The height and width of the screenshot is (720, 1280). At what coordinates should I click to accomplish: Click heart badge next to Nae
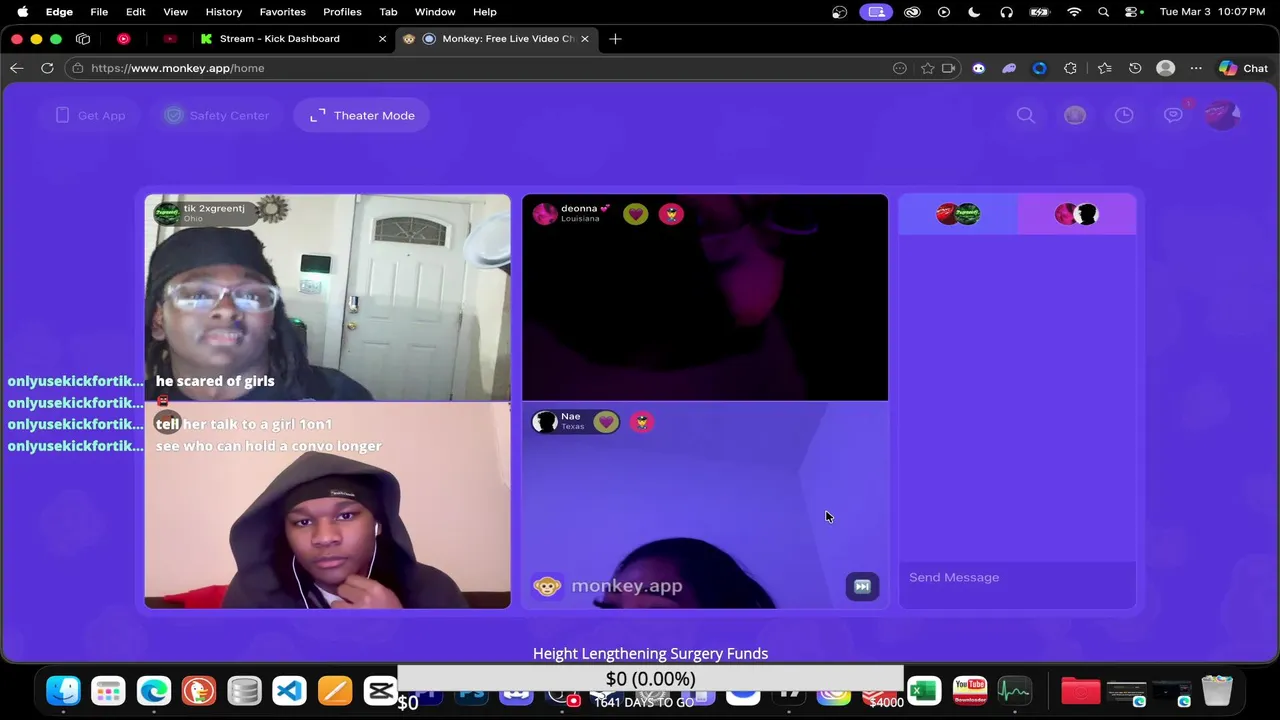606,422
